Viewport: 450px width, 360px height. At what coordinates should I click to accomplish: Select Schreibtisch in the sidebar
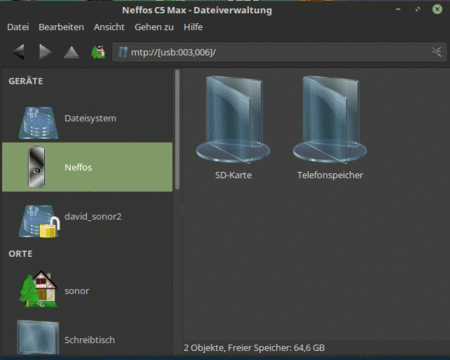coord(87,338)
